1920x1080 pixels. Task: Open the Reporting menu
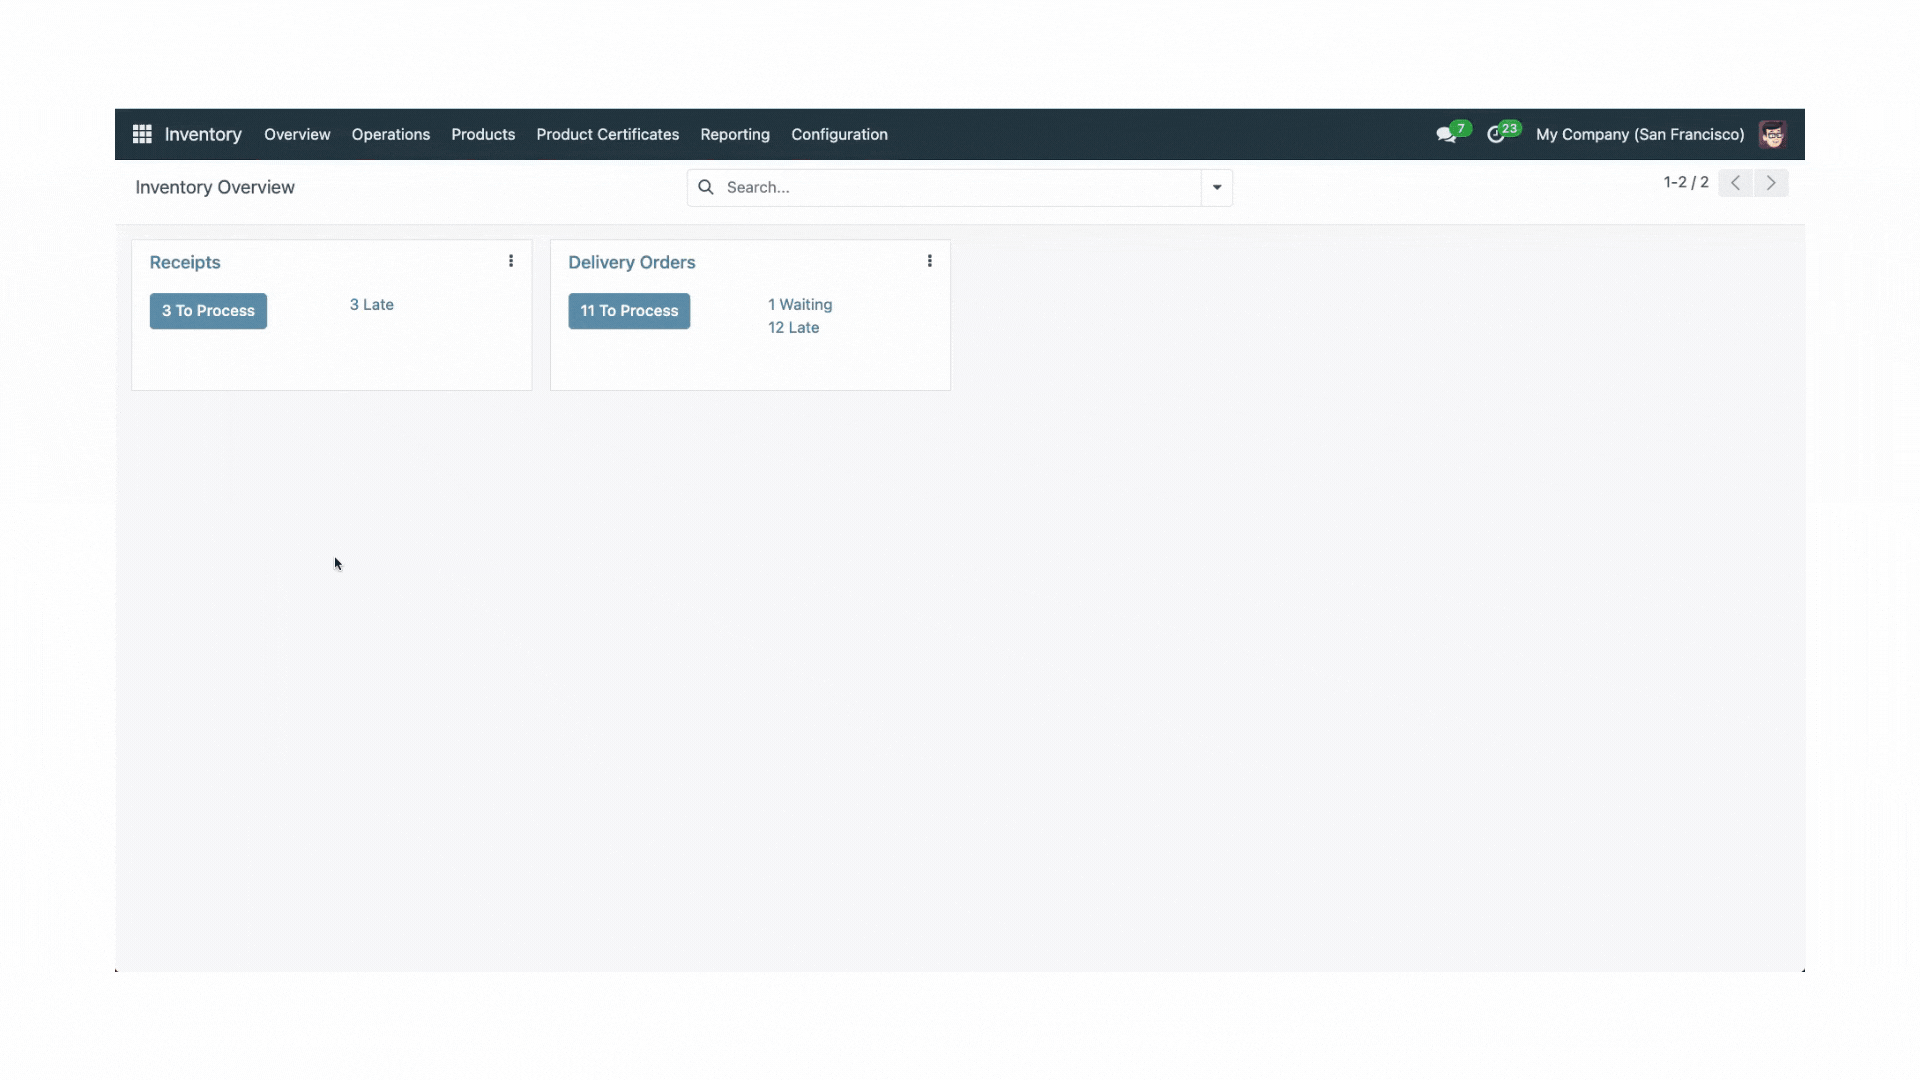735,134
